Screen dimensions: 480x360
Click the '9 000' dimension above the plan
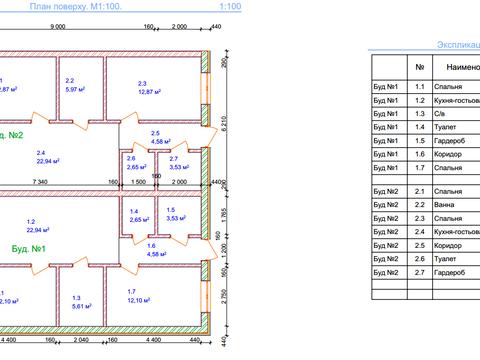point(58,27)
